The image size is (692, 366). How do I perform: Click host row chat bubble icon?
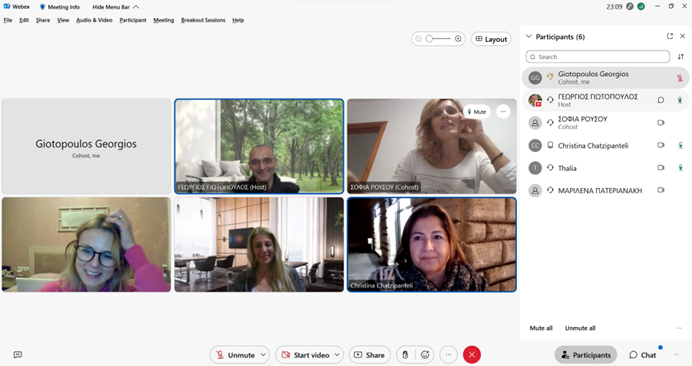[661, 100]
